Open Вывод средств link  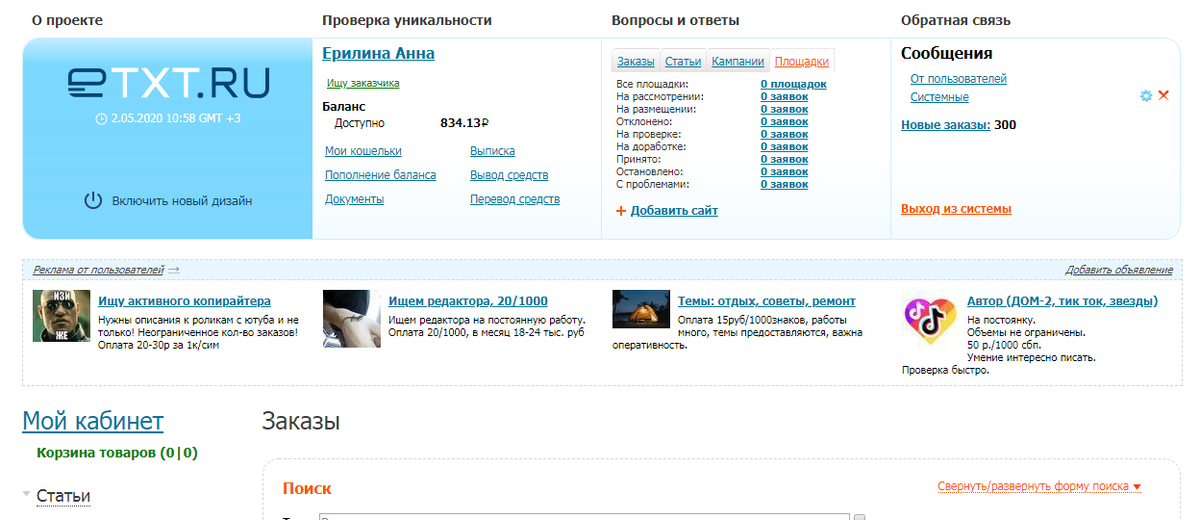(x=509, y=175)
